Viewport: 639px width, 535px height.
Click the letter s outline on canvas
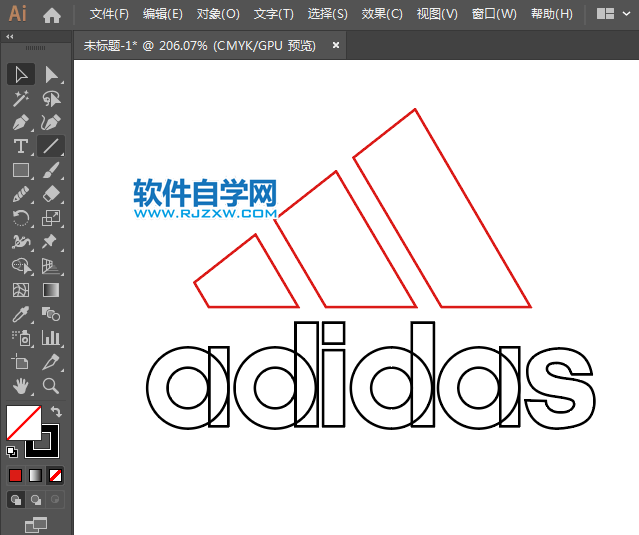pyautogui.click(x=561, y=387)
